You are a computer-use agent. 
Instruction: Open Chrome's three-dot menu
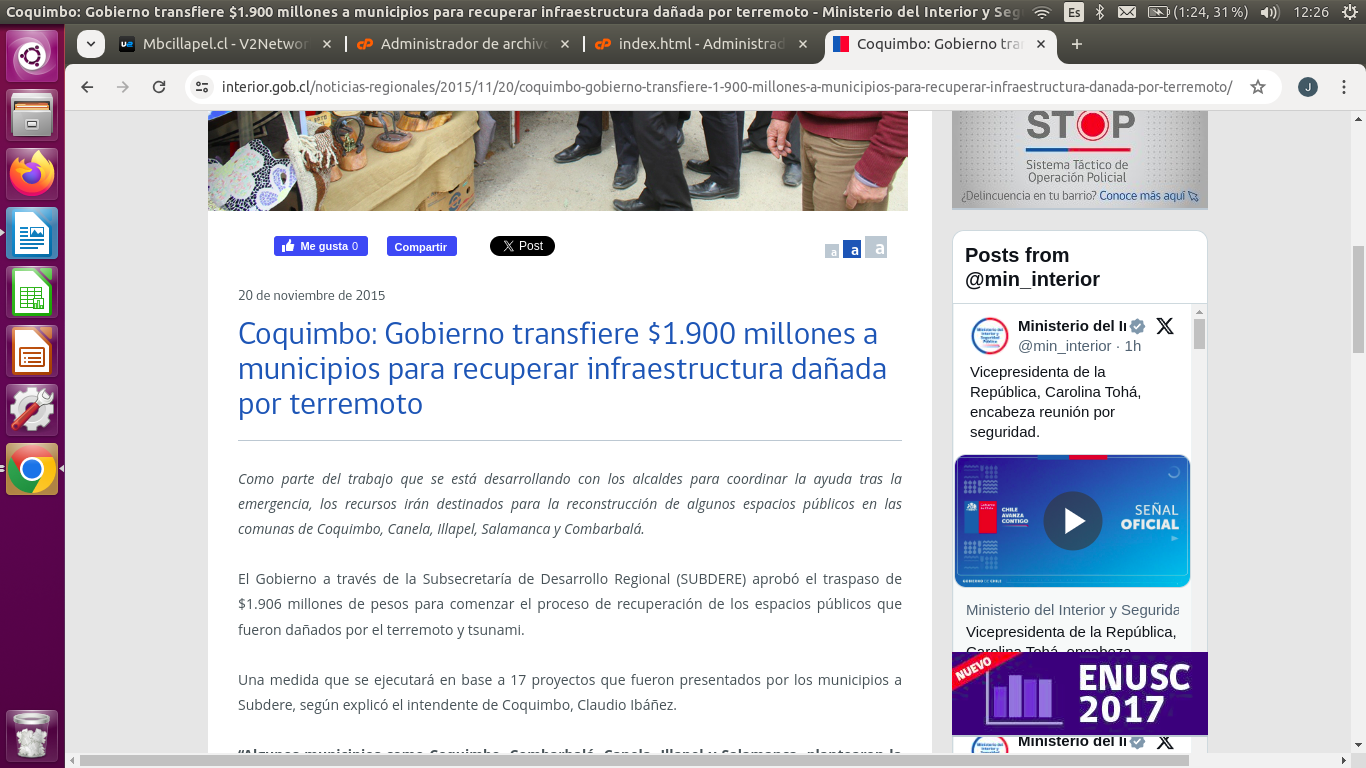click(x=1345, y=87)
